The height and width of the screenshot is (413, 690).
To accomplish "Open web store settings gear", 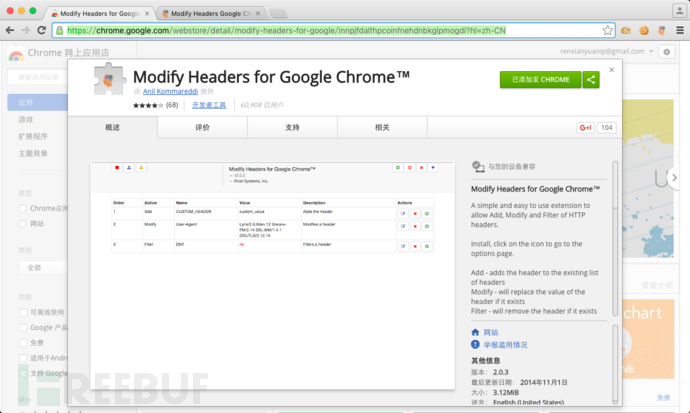I will 666,52.
